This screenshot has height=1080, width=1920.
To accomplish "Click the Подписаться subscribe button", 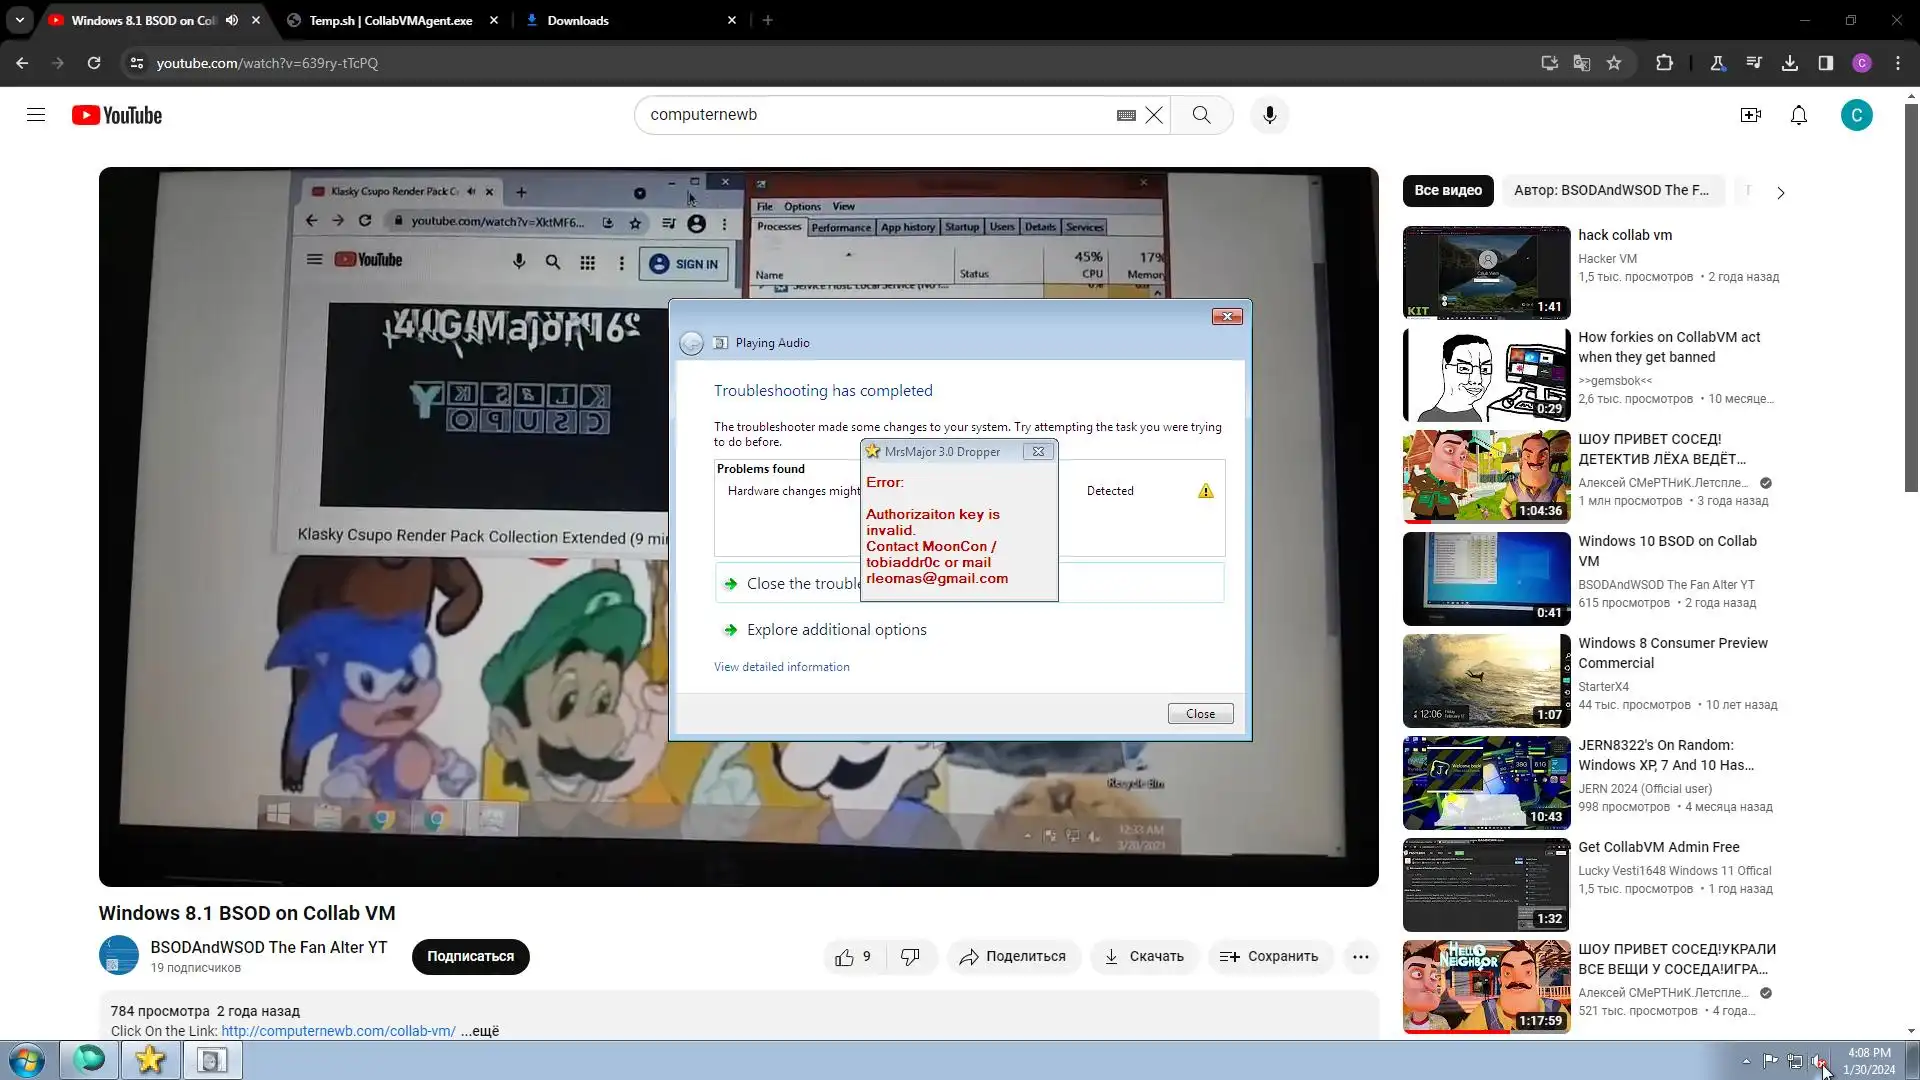I will (470, 957).
